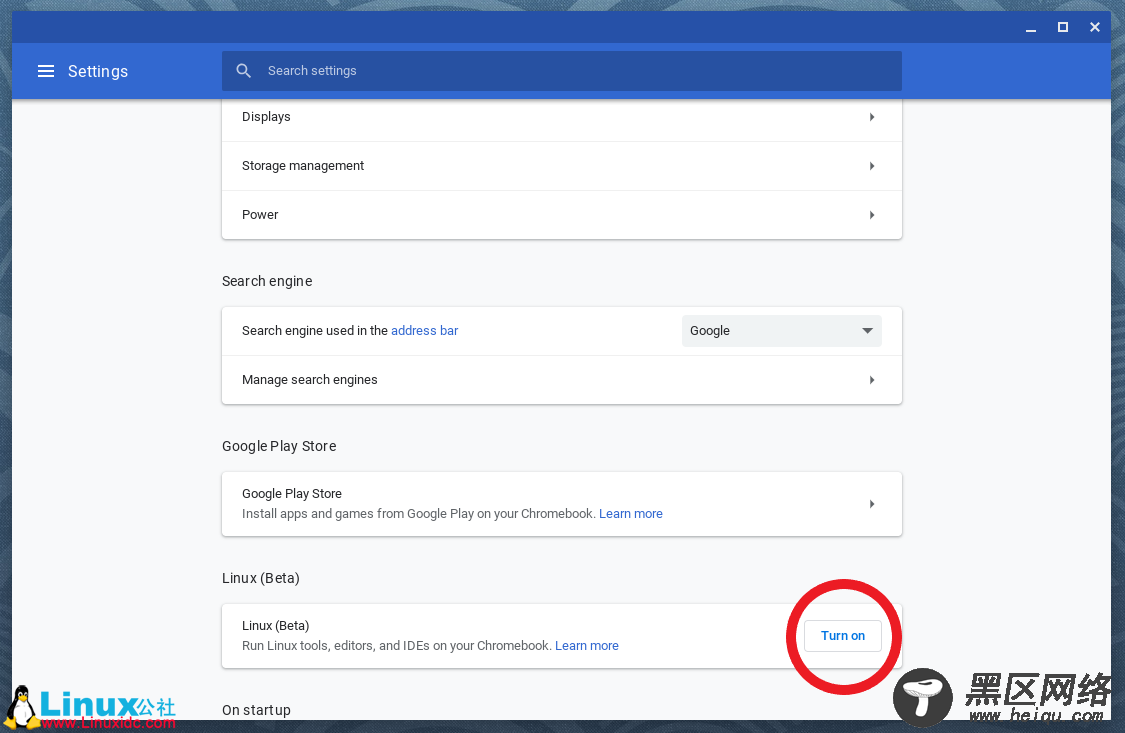Open Learn more link for Google Play
Image resolution: width=1125 pixels, height=733 pixels.
(631, 514)
